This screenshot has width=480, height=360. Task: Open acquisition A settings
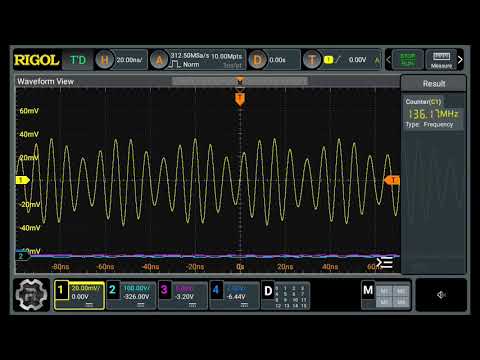(x=159, y=60)
